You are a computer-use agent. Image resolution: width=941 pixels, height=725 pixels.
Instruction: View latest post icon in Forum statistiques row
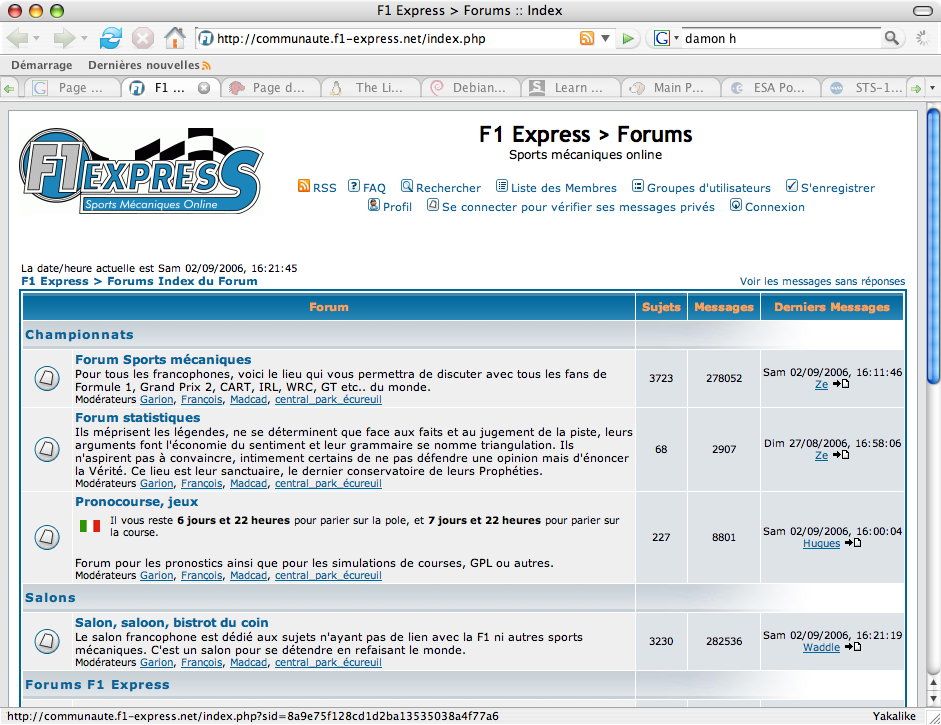841,455
